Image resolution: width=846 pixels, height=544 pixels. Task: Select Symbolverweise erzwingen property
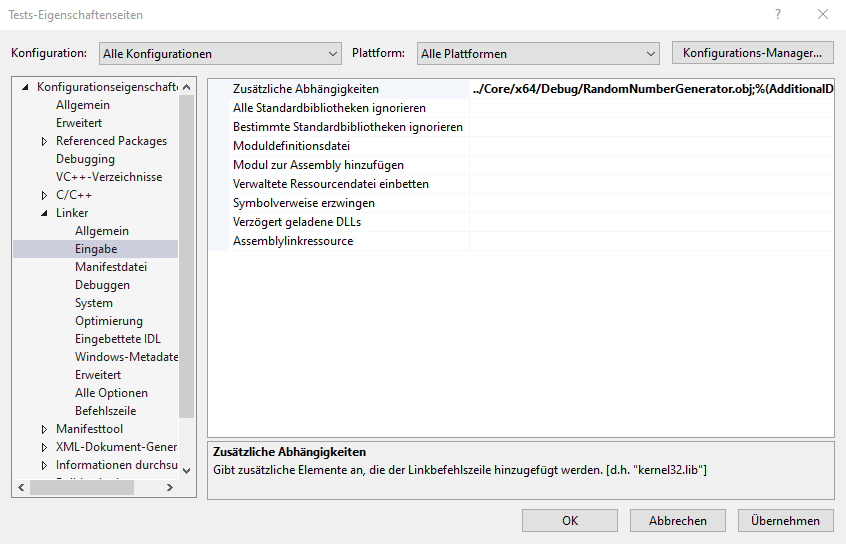[521, 203]
